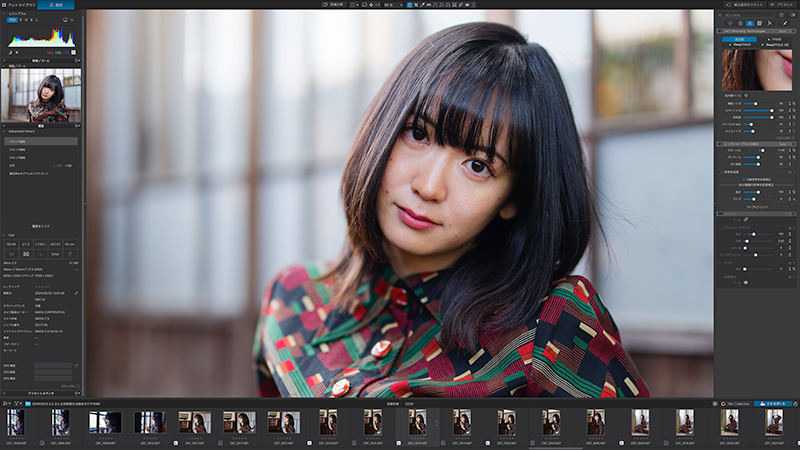800x450 pixels.
Task: Open the highlighted Detail palette icon tab
Action: [750, 23]
